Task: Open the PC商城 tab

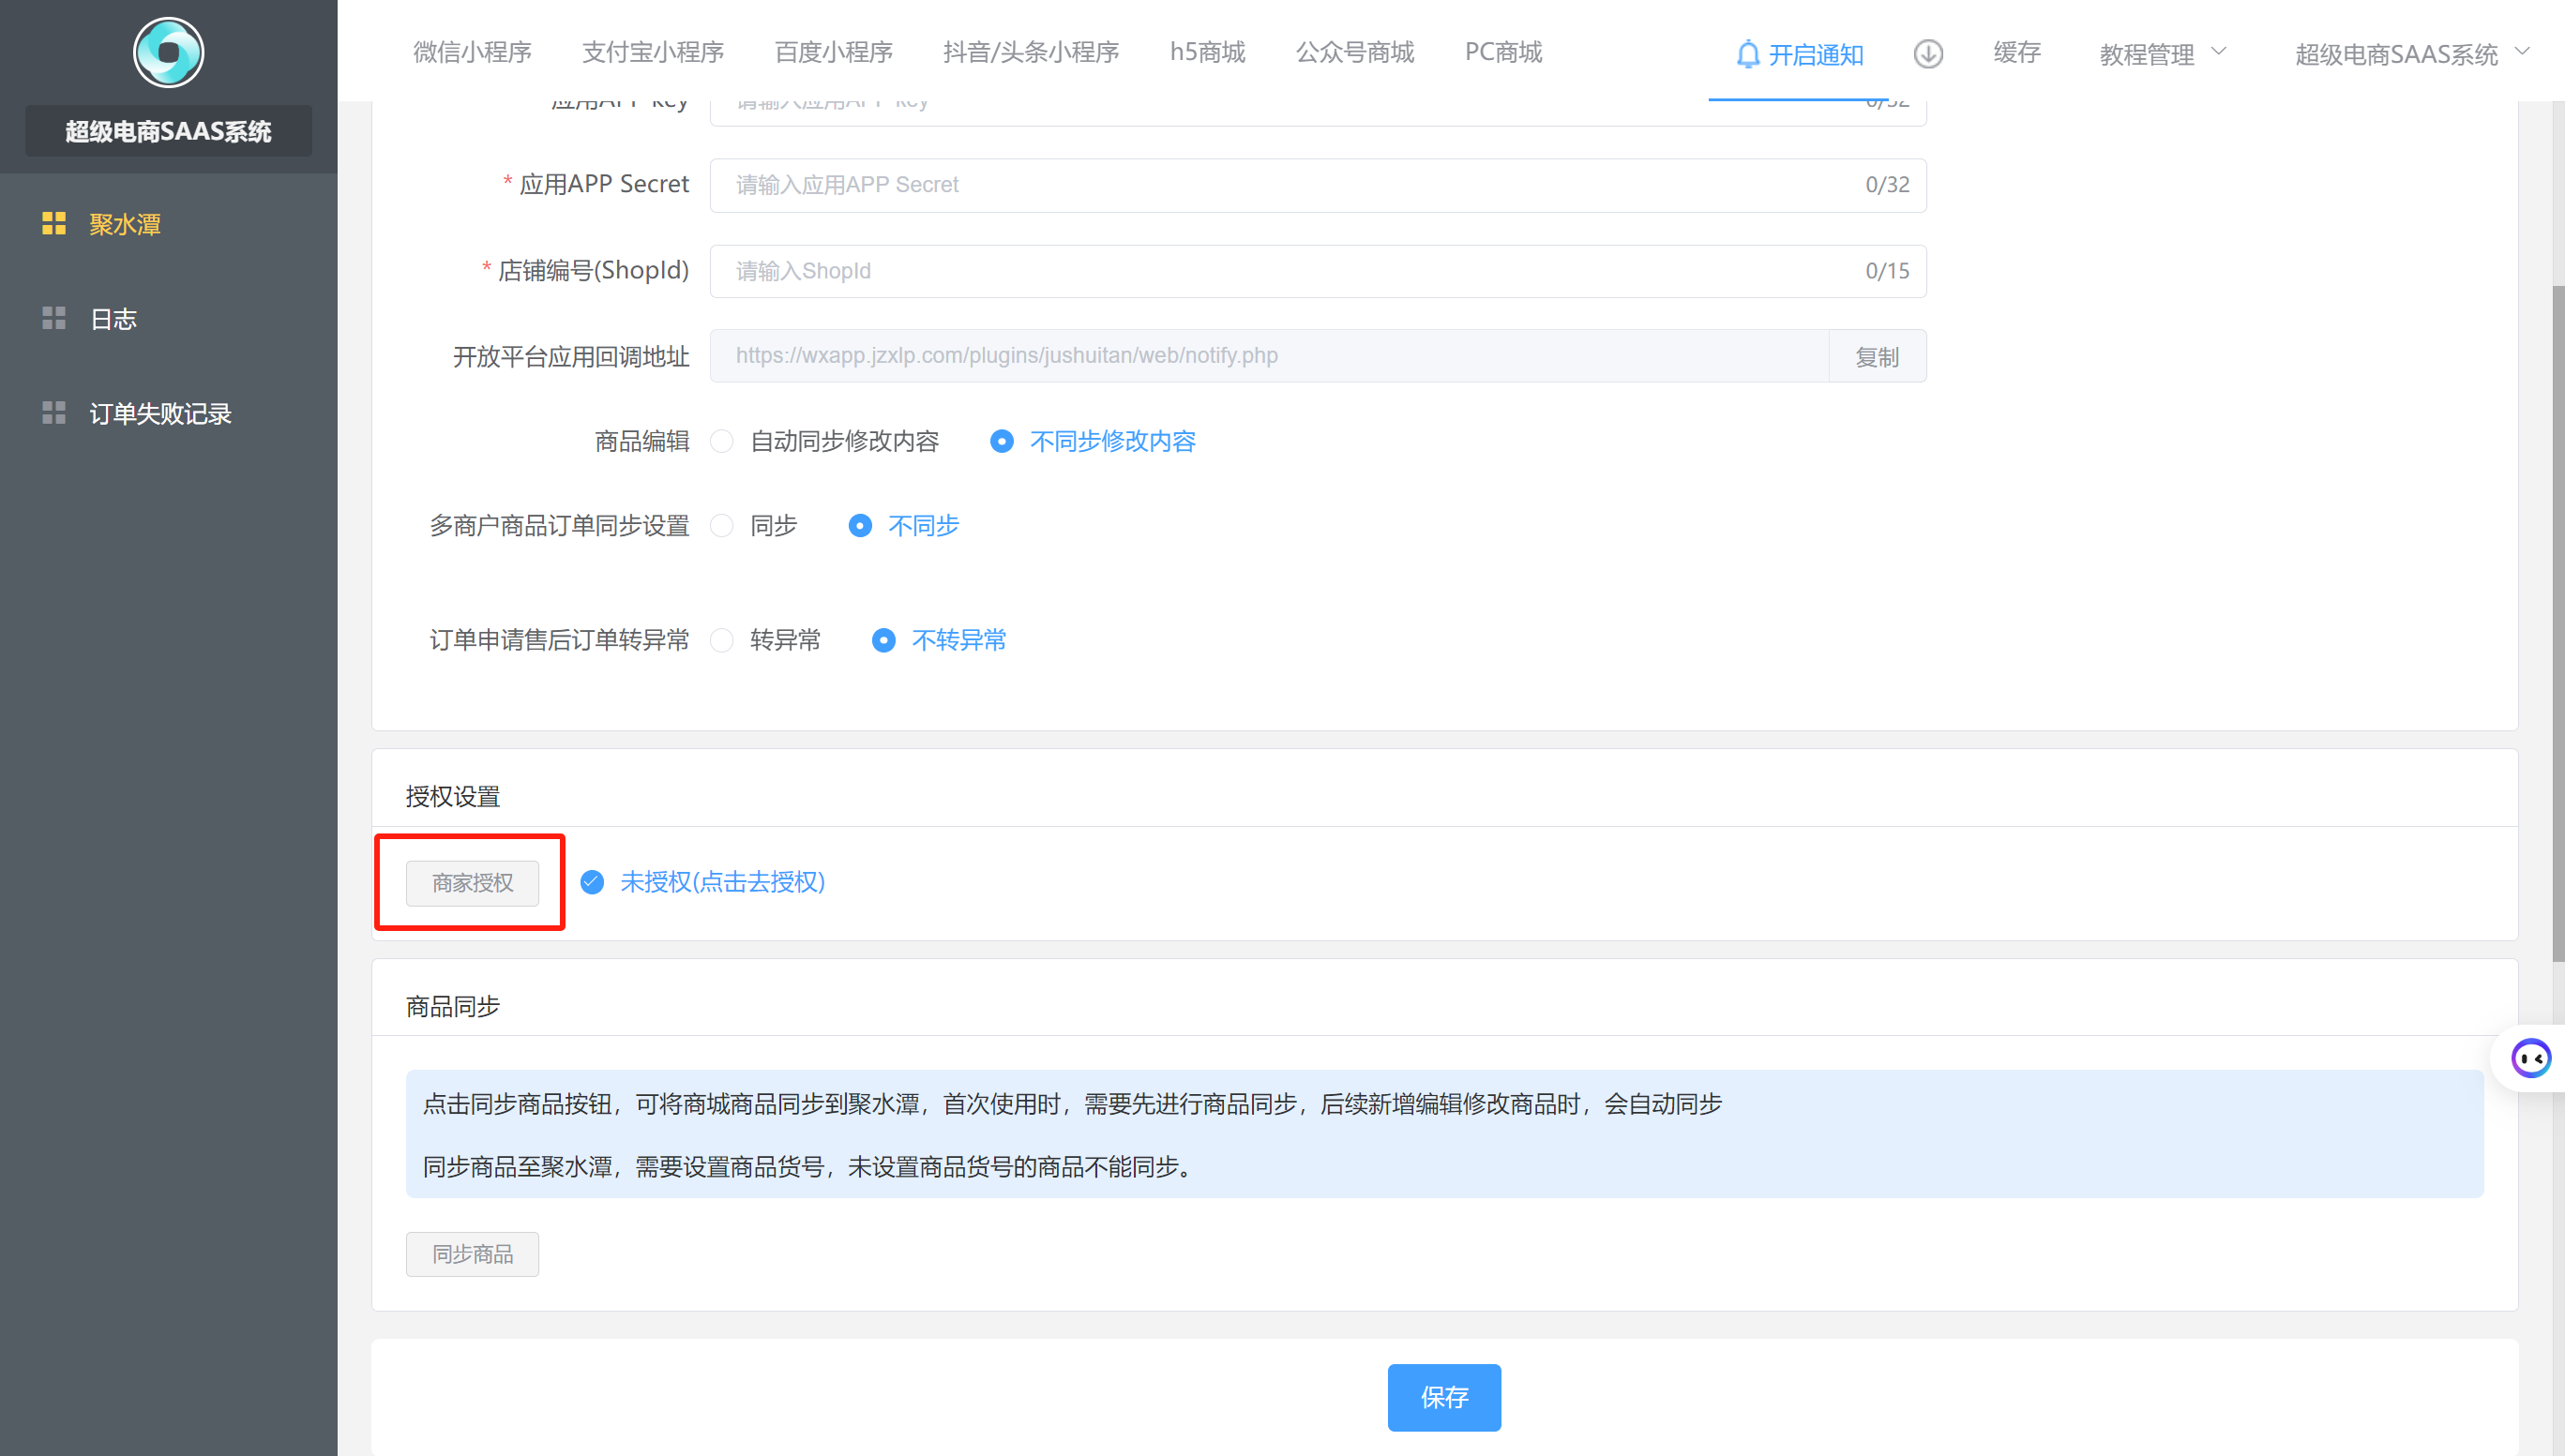Action: tap(1503, 52)
